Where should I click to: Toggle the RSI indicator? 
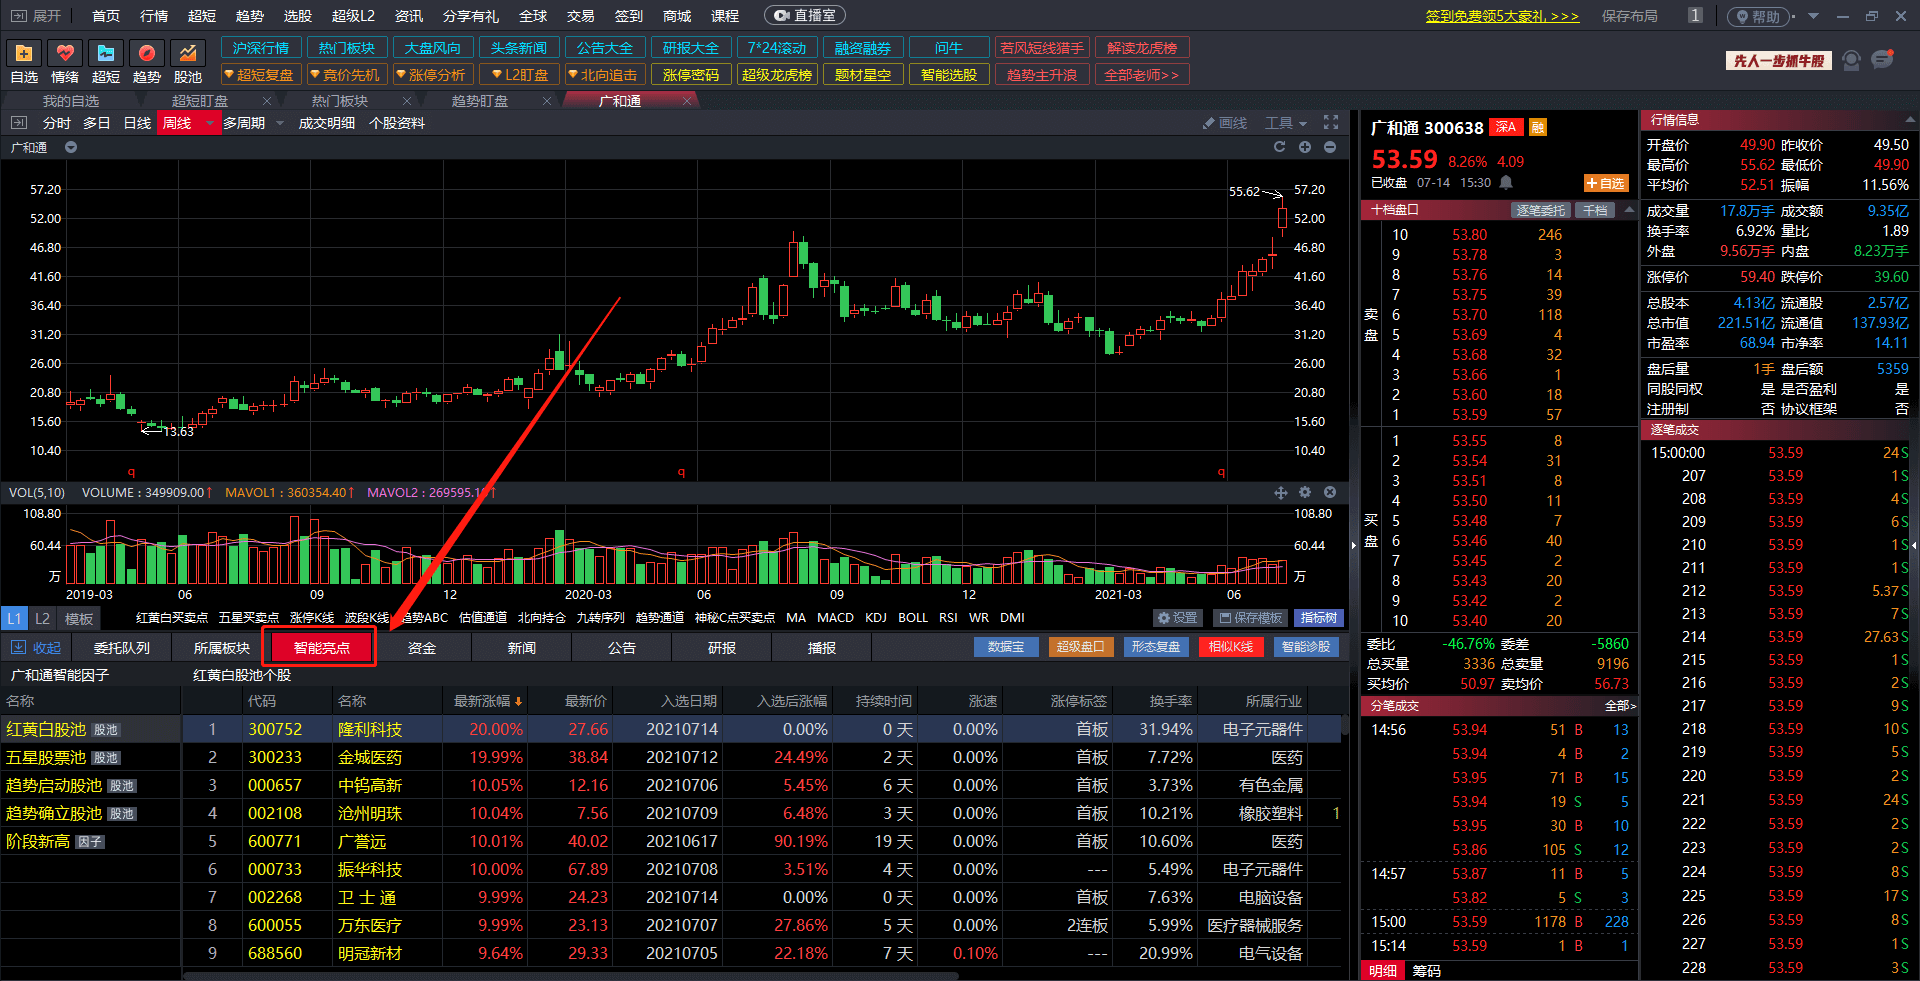(x=948, y=618)
